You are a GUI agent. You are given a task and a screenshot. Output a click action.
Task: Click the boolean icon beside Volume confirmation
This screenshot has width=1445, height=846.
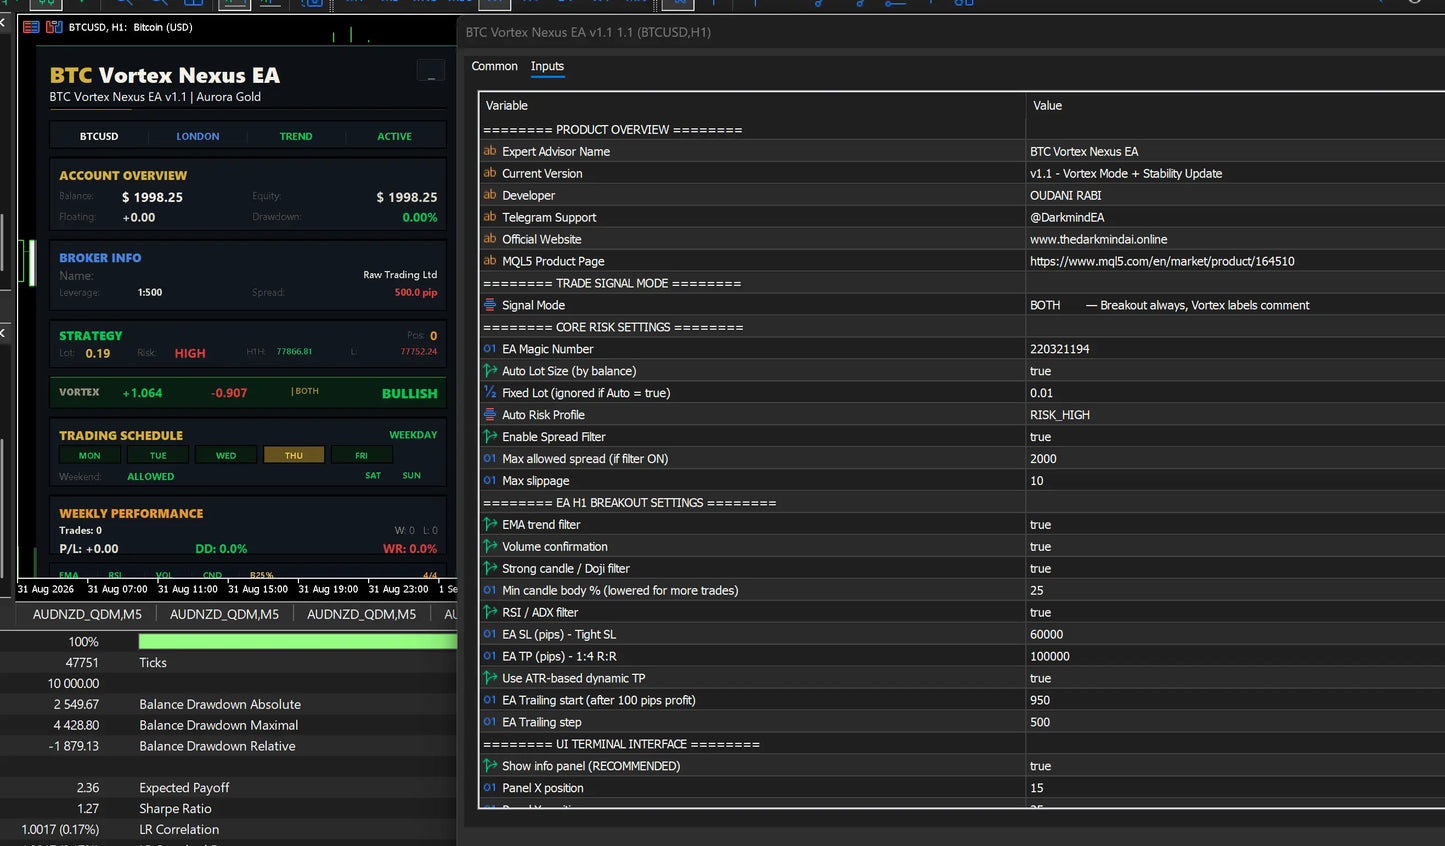tap(490, 546)
